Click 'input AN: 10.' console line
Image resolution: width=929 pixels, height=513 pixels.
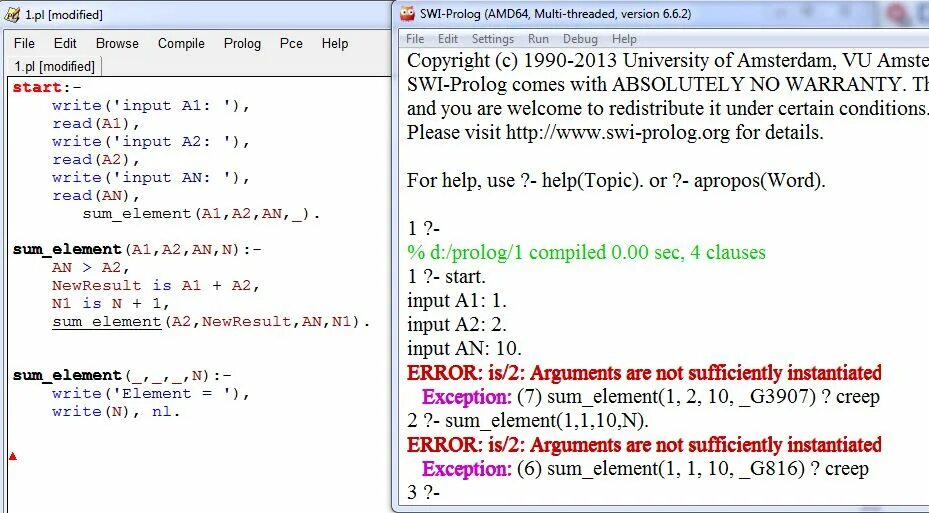464,348
